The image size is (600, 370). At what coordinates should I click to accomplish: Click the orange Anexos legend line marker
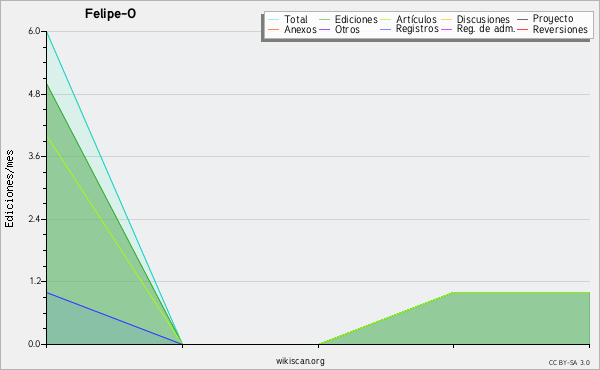coord(274,29)
